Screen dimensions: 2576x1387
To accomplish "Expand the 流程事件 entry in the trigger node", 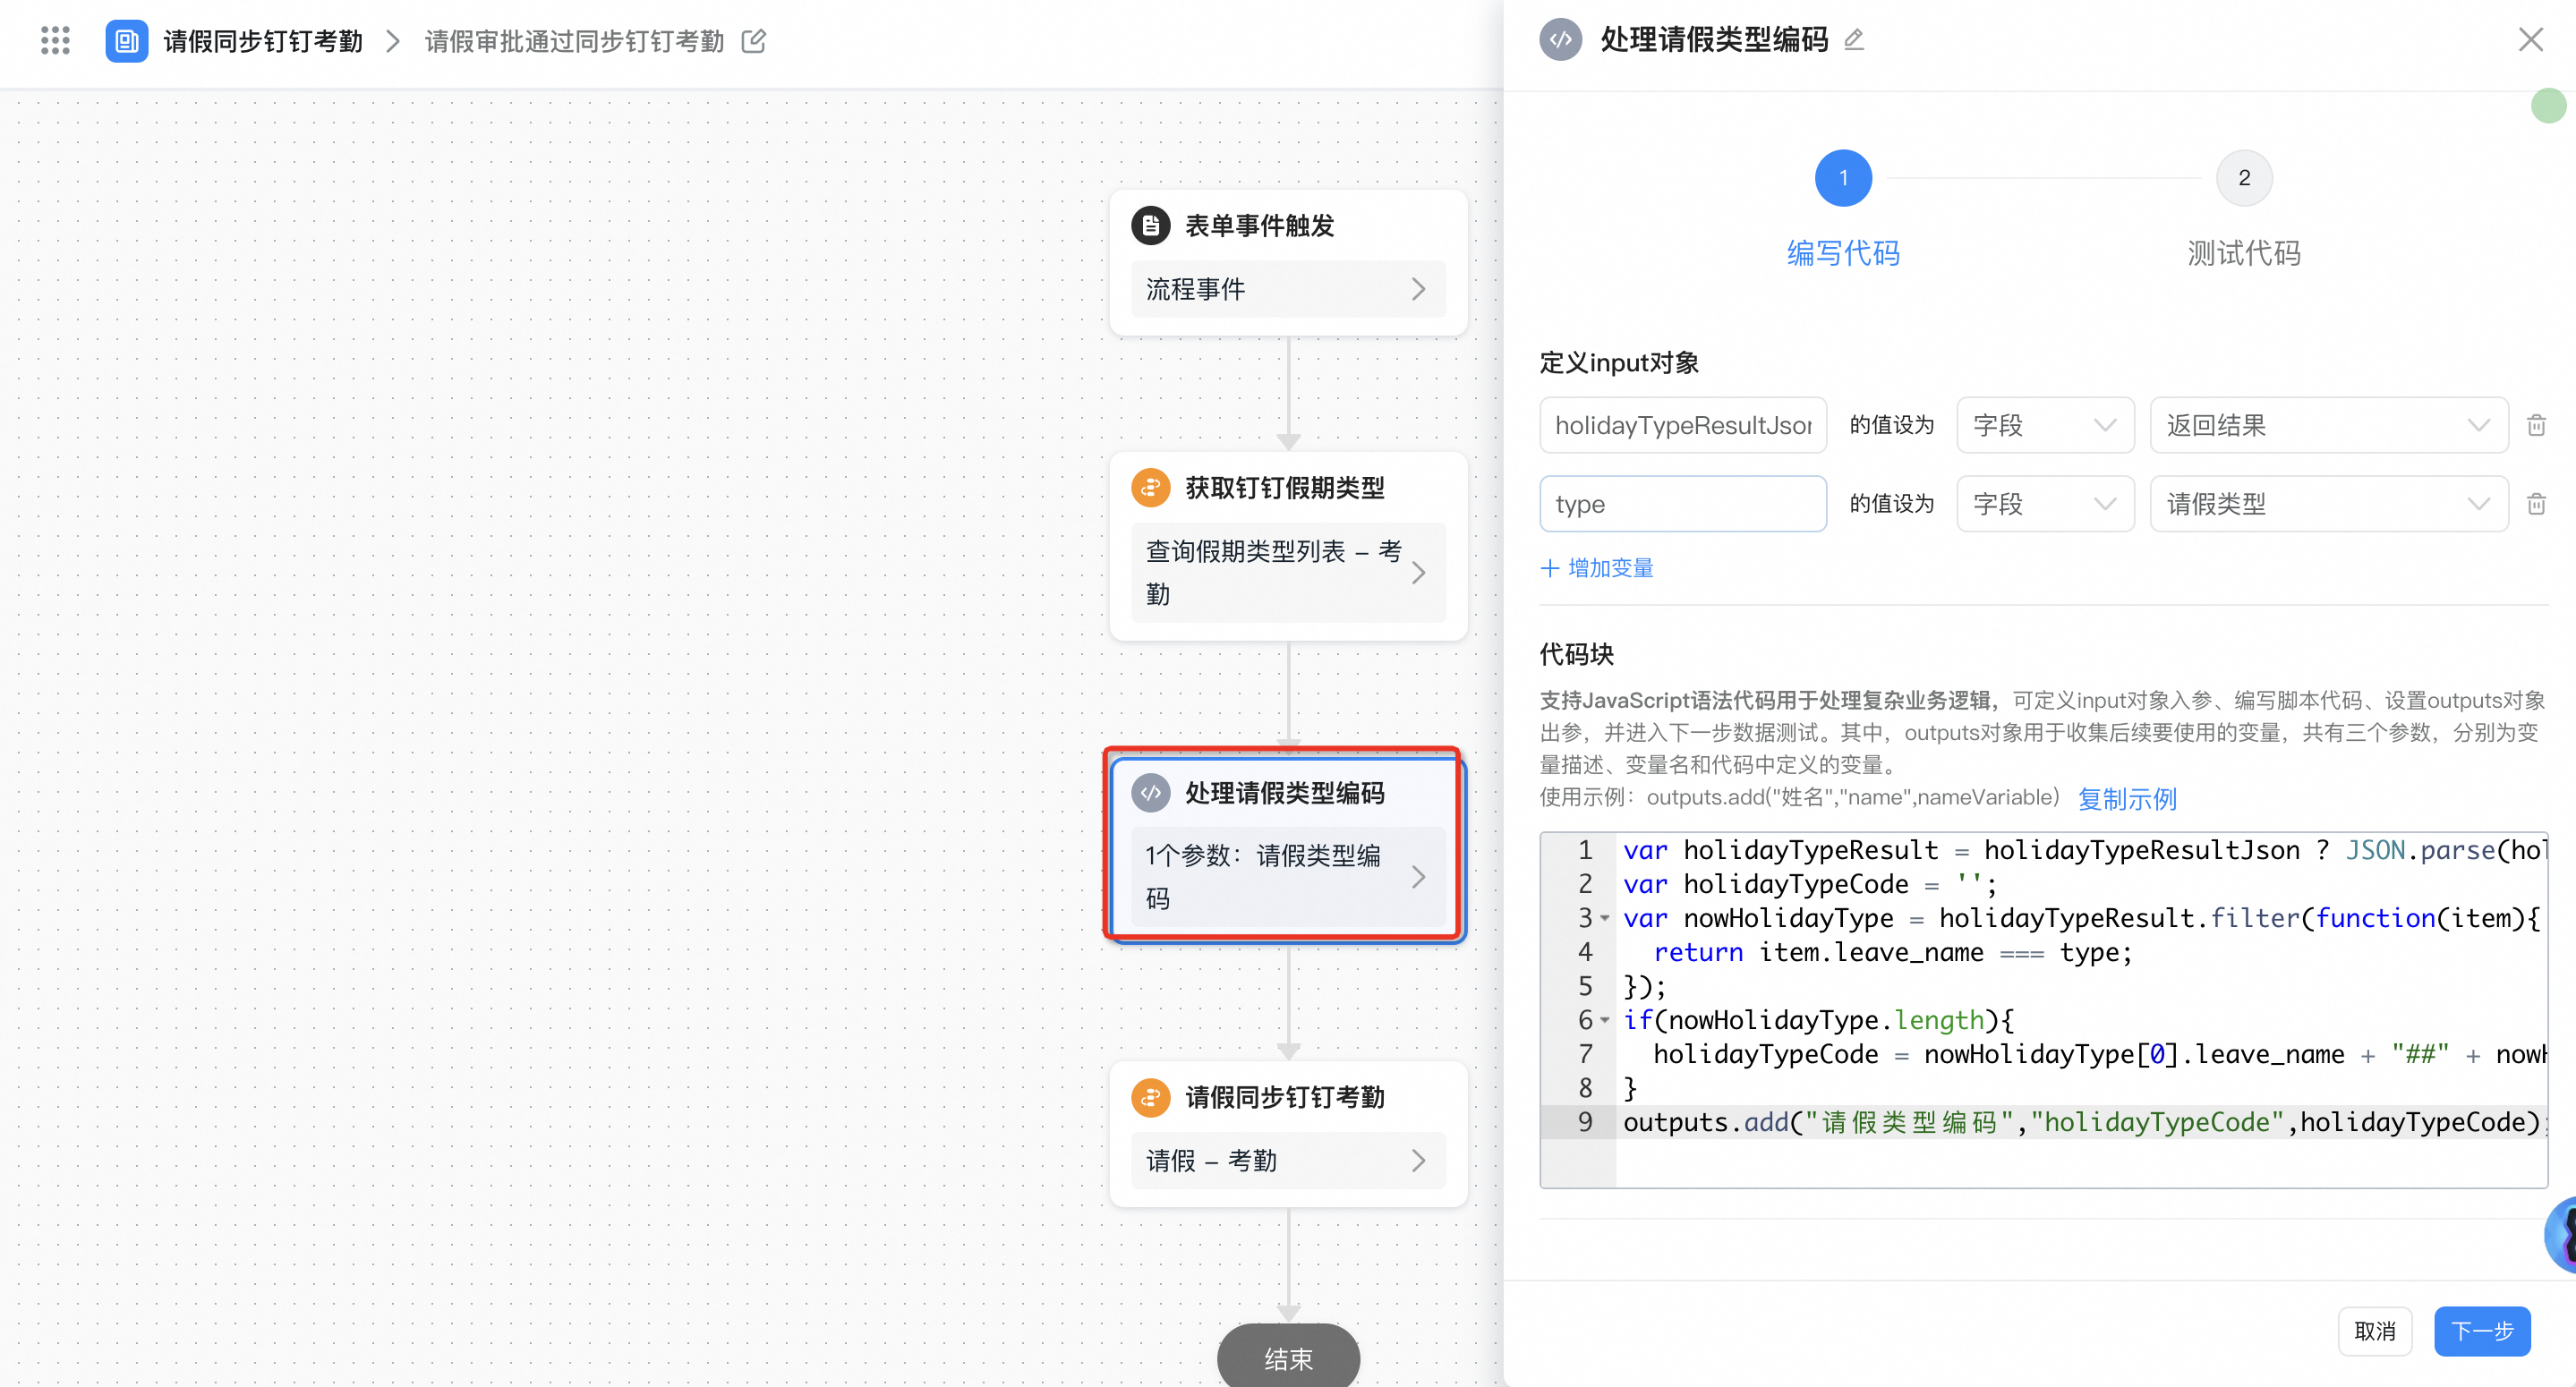I will tap(1287, 289).
